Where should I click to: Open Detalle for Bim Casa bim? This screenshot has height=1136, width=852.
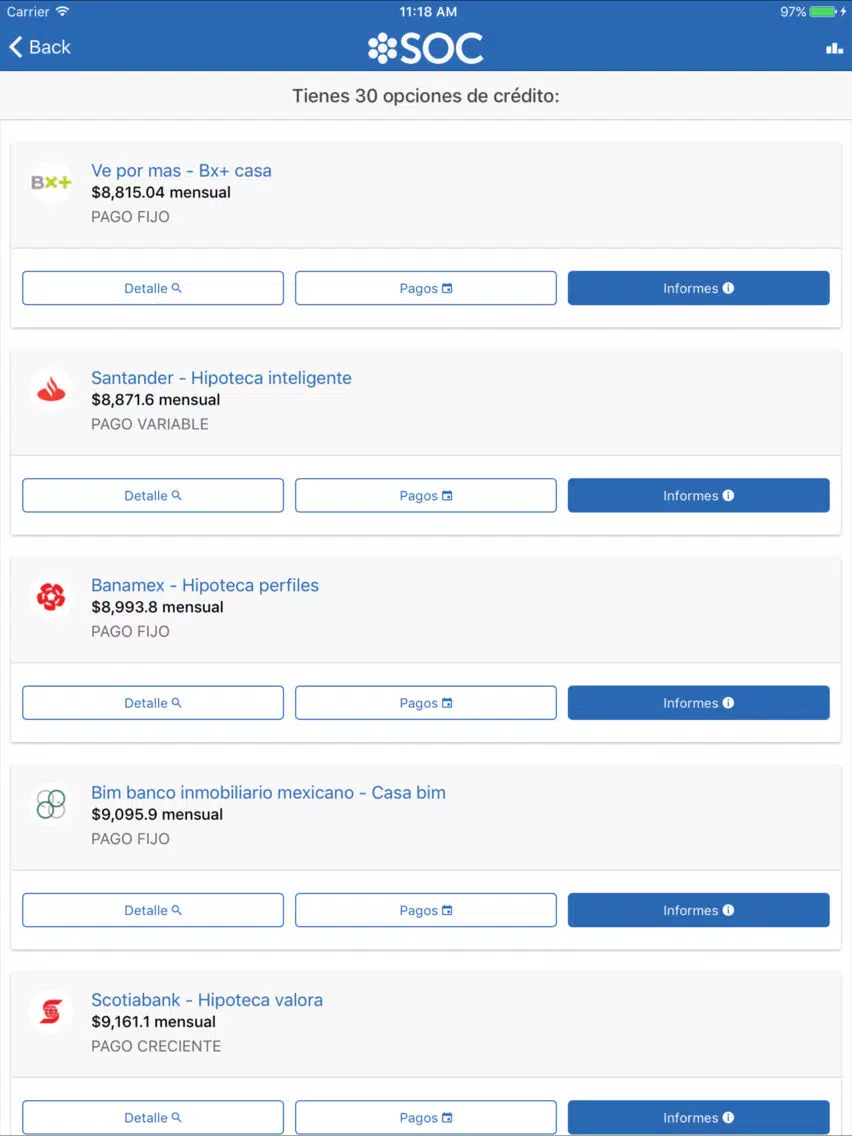153,910
